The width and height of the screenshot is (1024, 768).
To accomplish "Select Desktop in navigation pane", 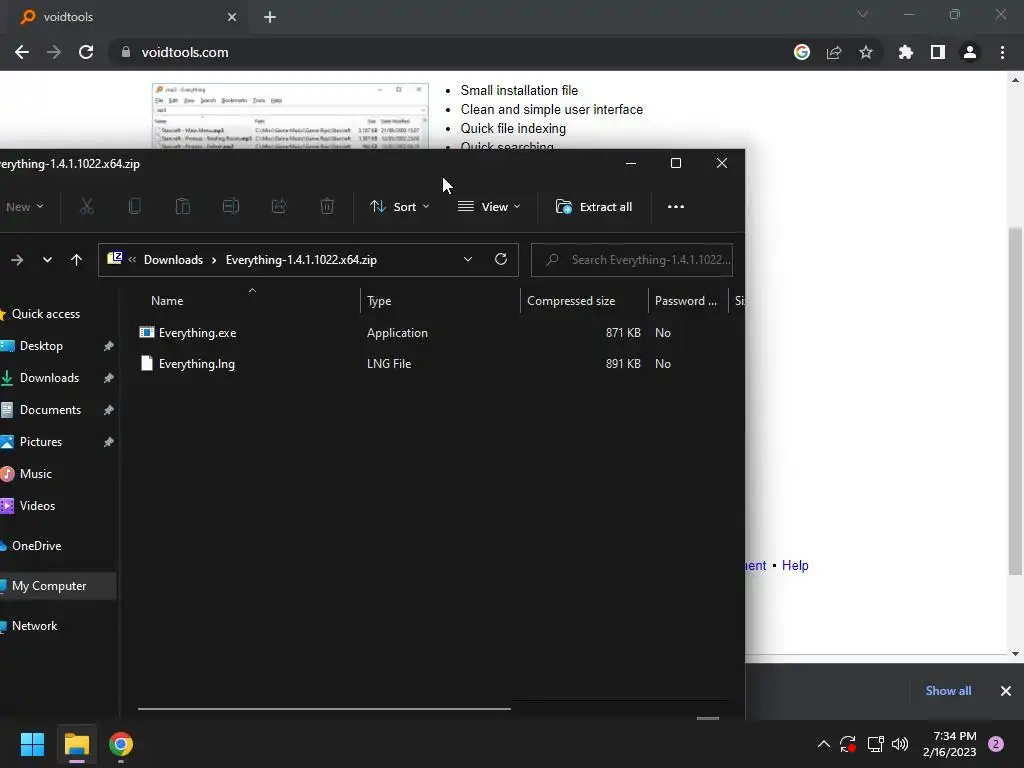I will [41, 346].
